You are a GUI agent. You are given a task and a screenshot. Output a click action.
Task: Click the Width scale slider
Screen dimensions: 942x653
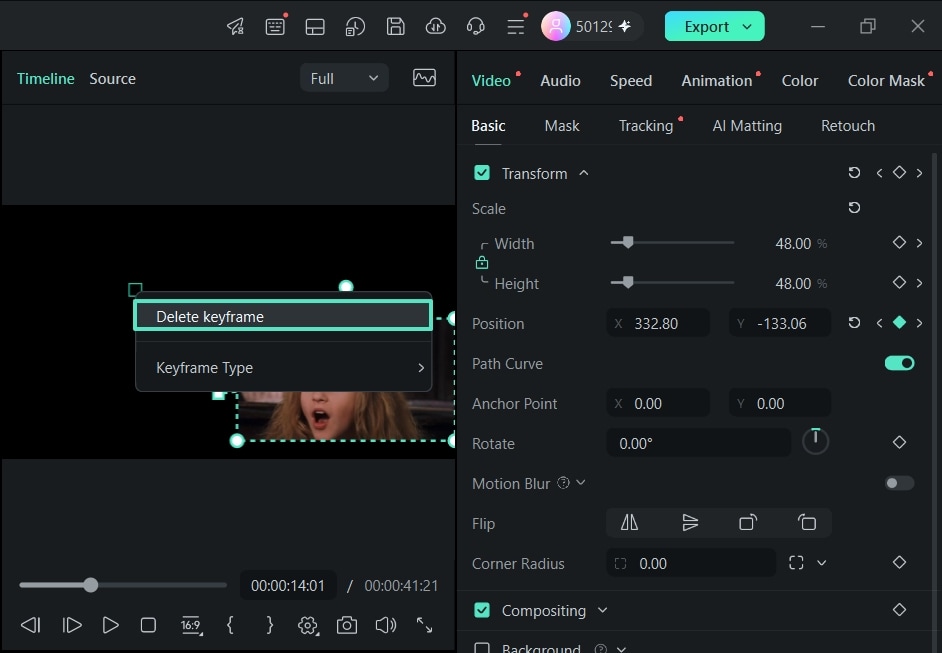672,243
